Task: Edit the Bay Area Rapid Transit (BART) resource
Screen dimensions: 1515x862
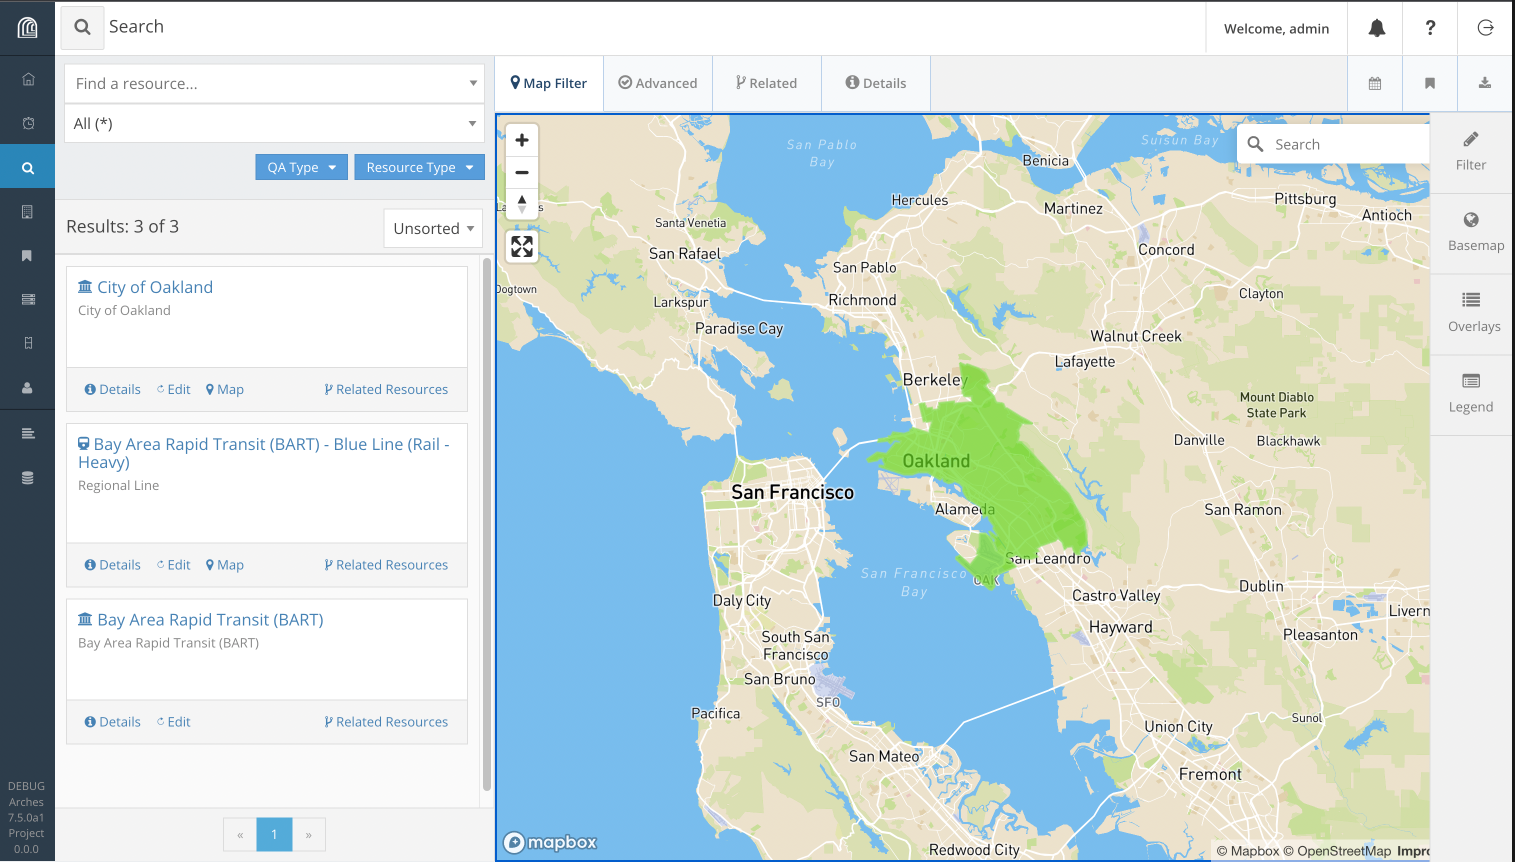Action: pos(174,722)
